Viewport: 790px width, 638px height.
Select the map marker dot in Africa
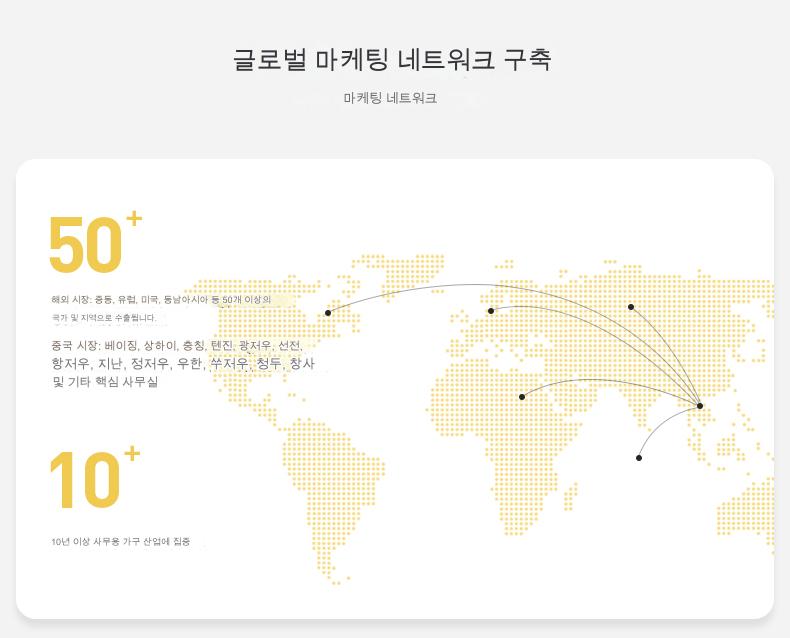tap(522, 397)
